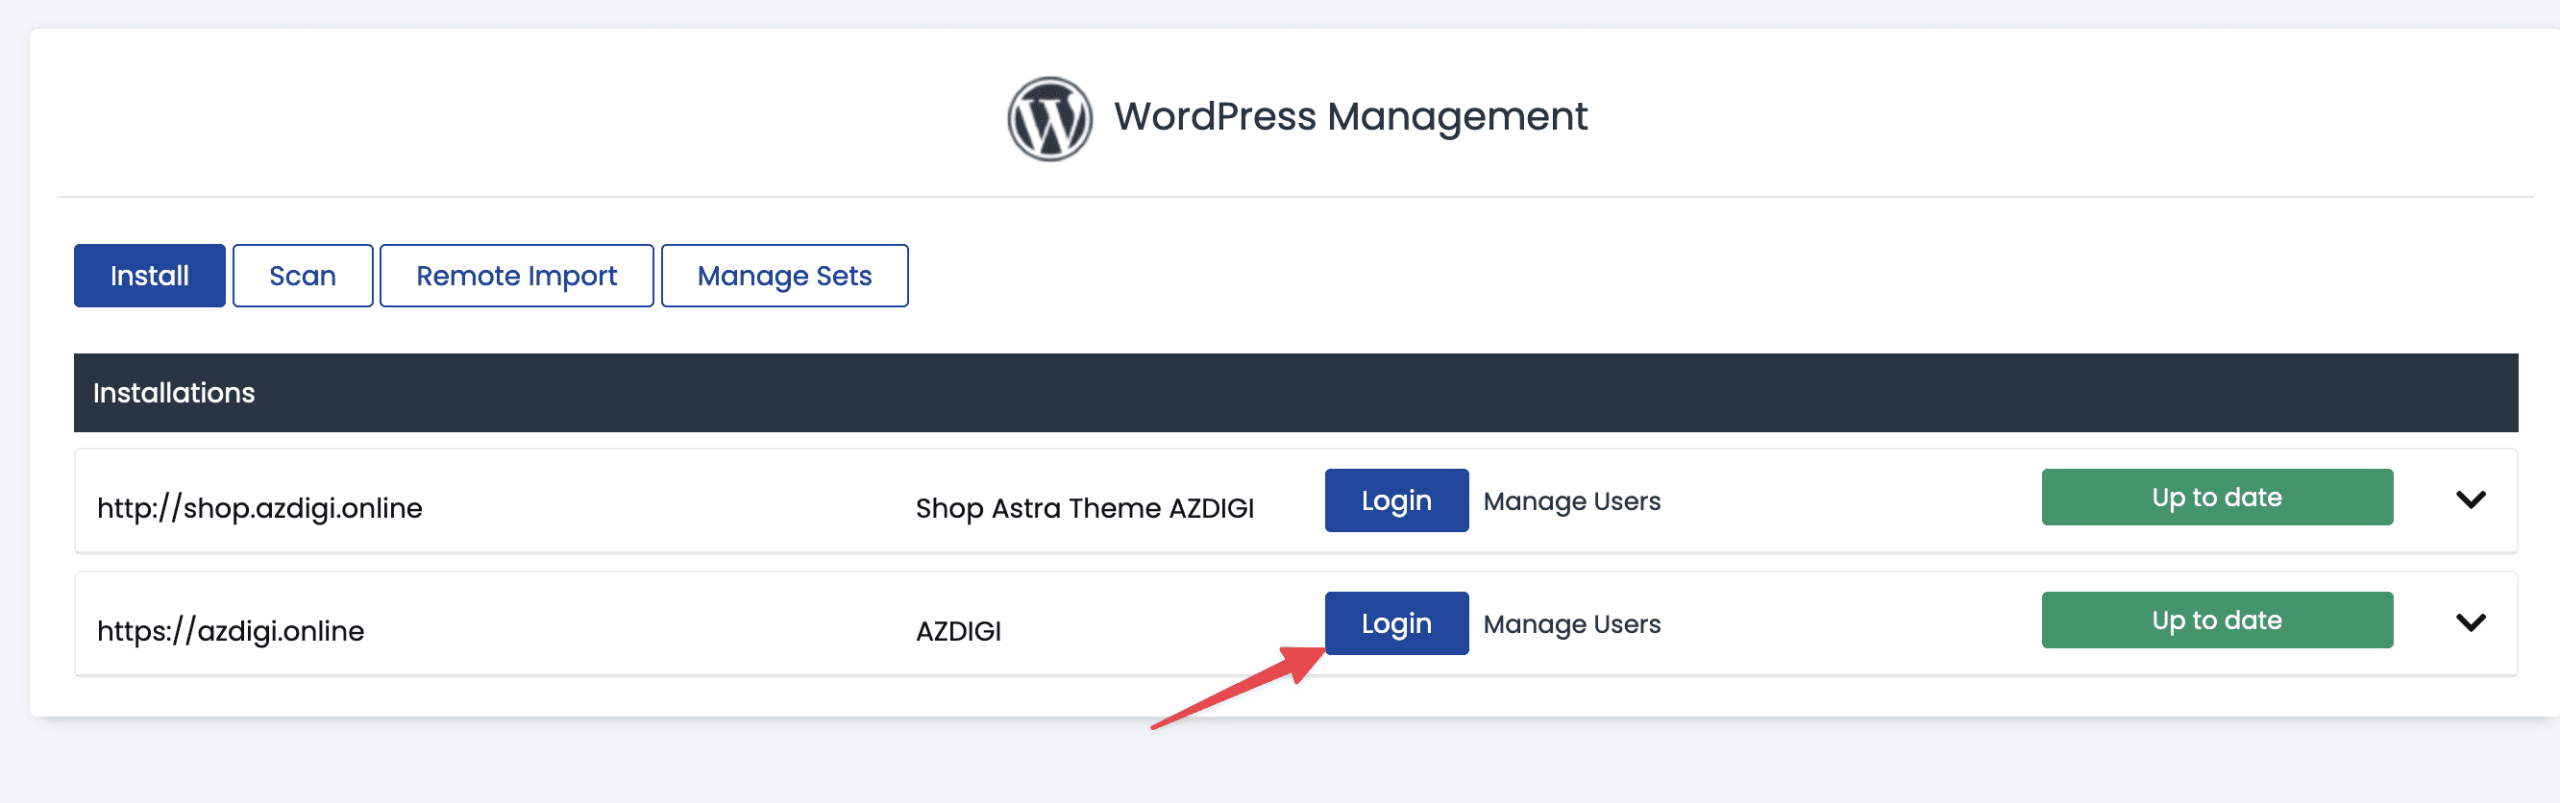This screenshot has height=803, width=2560.
Task: Expand the shop.azdigi.online row chevron
Action: pyautogui.click(x=2470, y=499)
